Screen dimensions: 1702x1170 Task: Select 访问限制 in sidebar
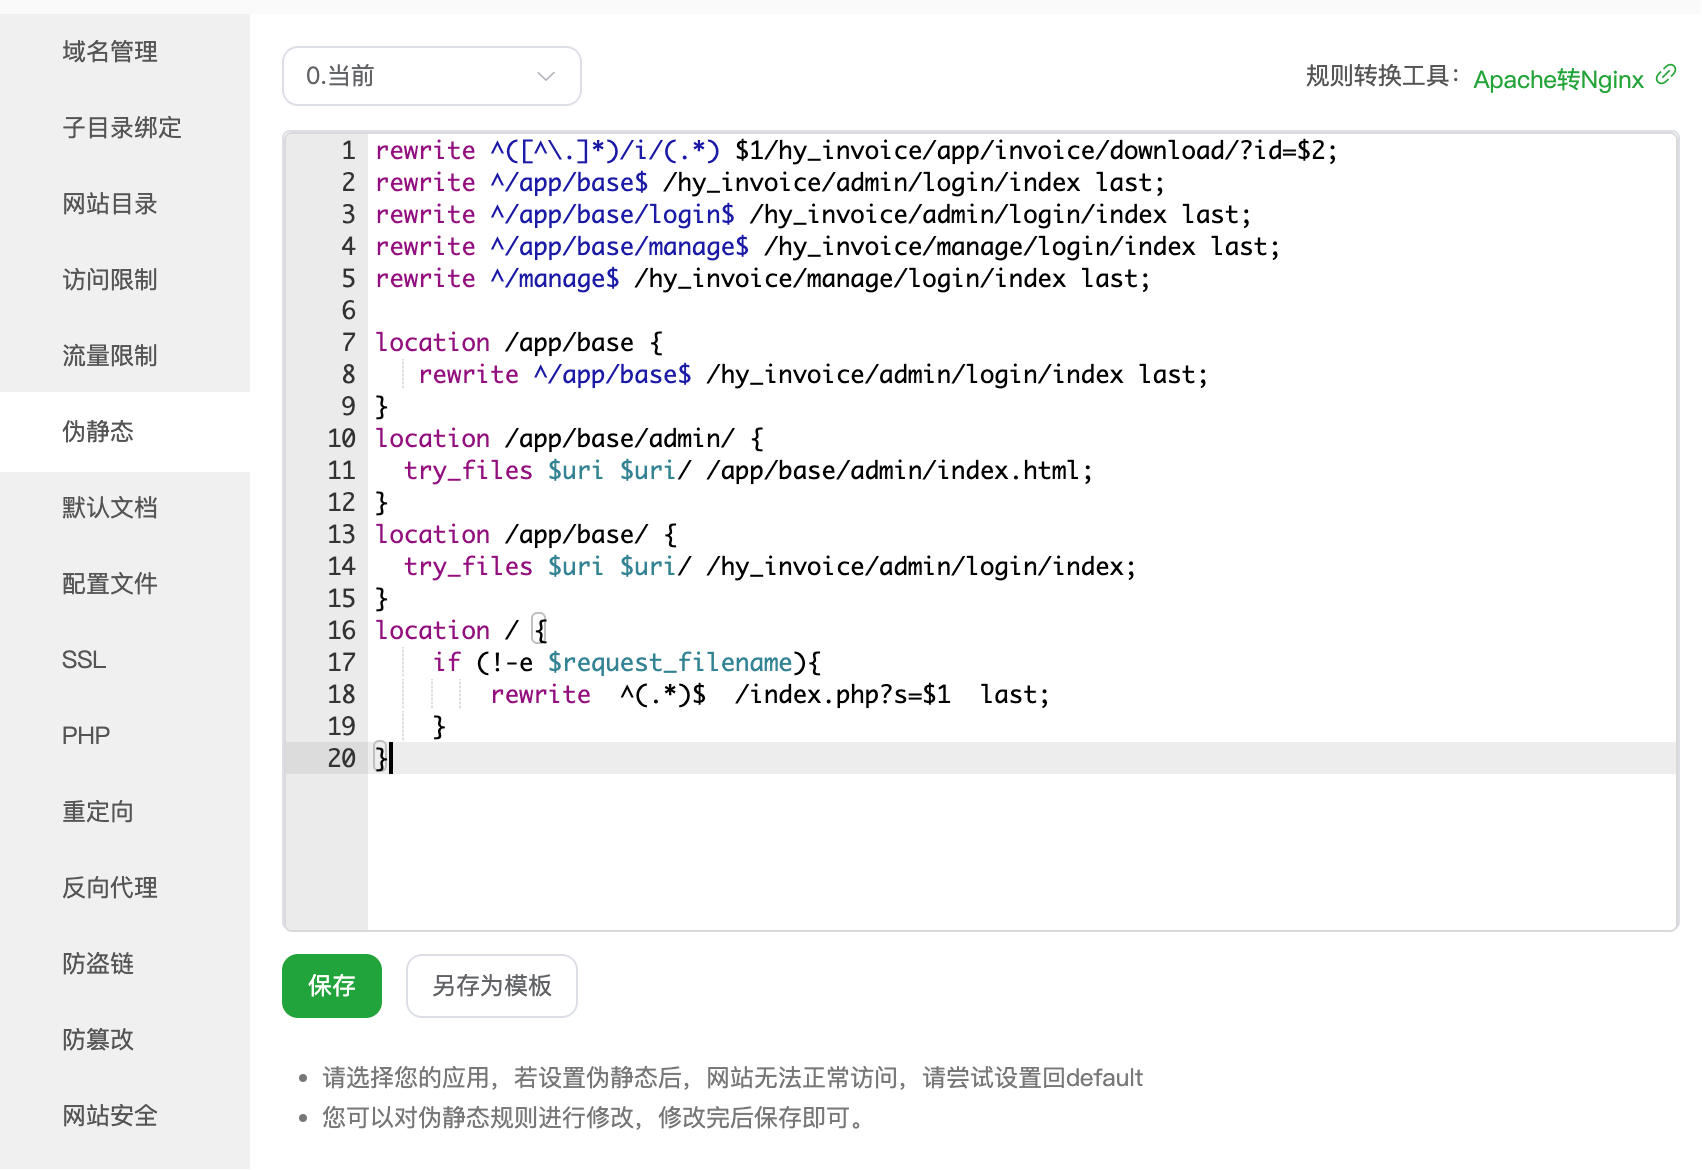click(110, 280)
